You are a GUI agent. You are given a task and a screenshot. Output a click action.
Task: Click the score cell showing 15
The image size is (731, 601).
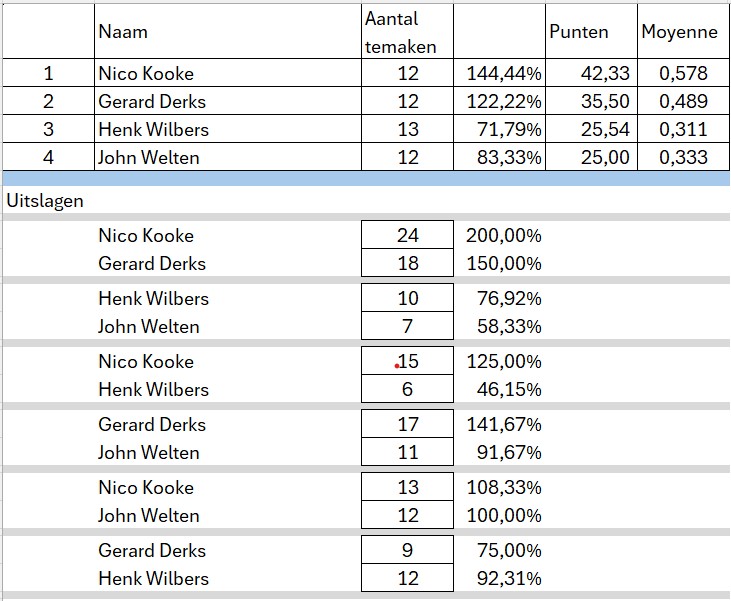pyautogui.click(x=407, y=362)
